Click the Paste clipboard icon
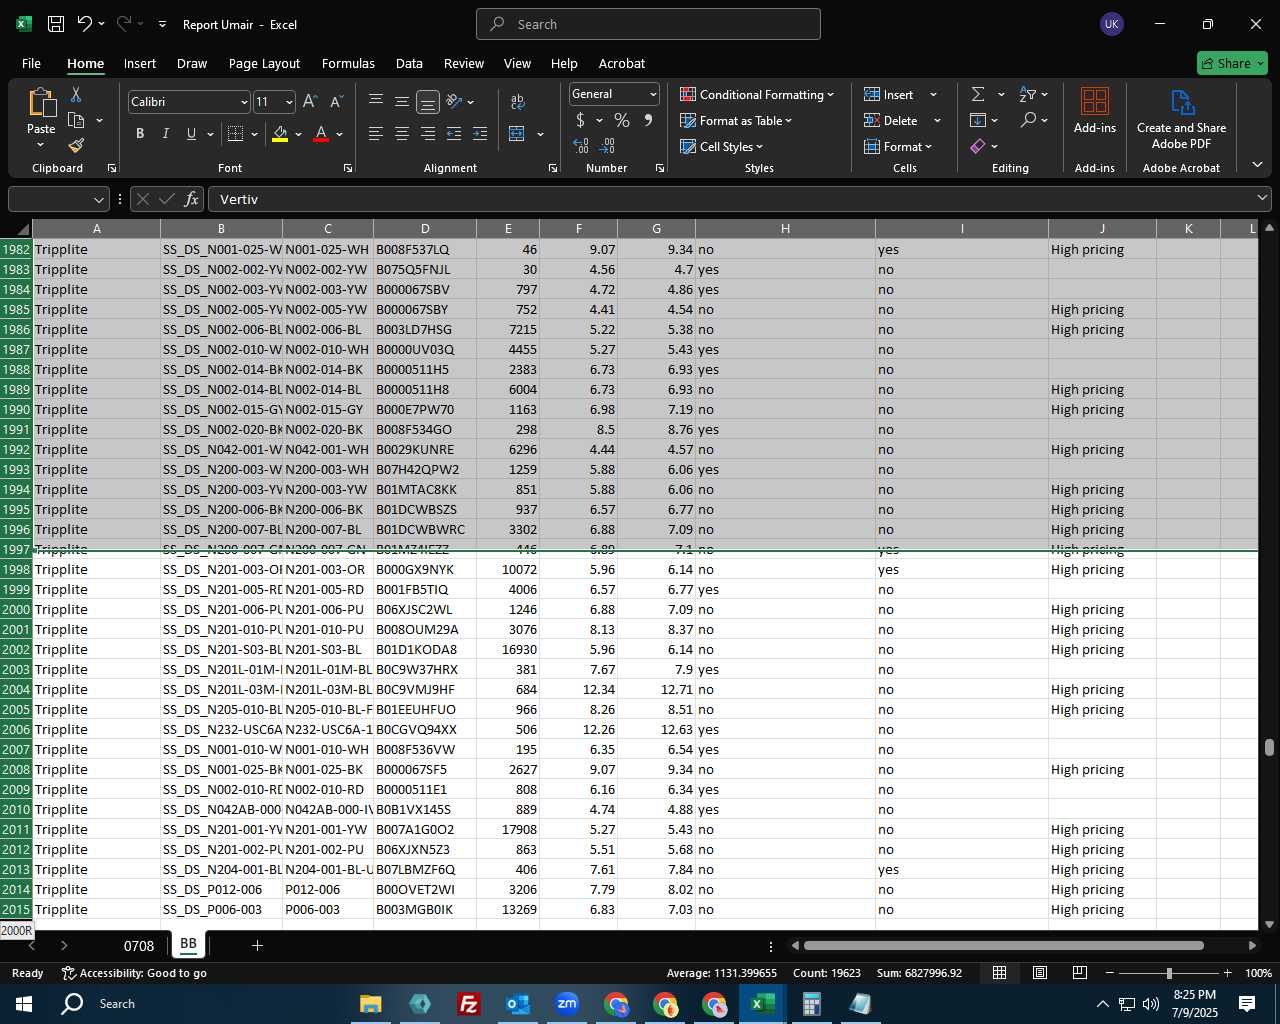The width and height of the screenshot is (1280, 1024). point(41,103)
